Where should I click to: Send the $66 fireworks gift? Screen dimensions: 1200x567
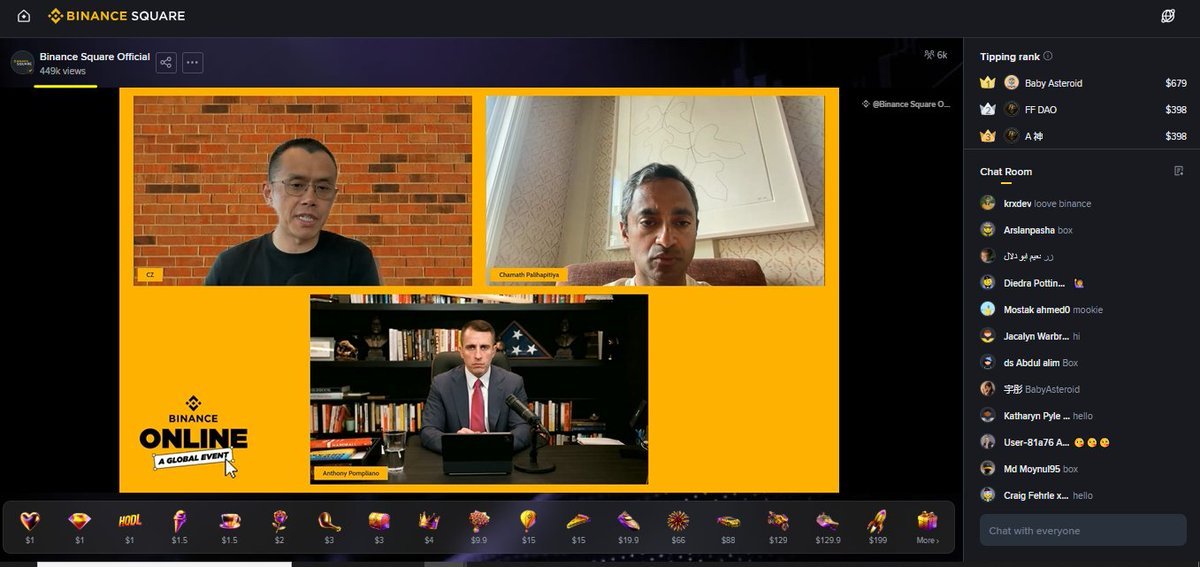[x=678, y=526]
